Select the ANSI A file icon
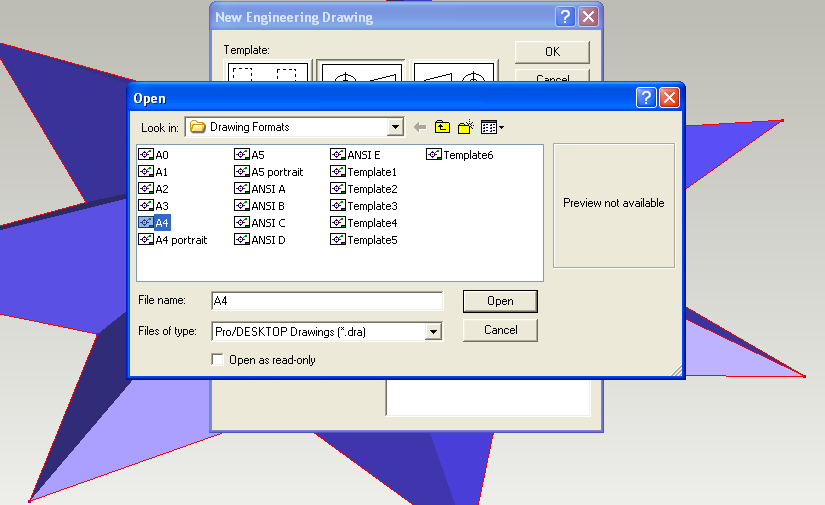Viewport: 825px width, 505px height. (x=242, y=188)
